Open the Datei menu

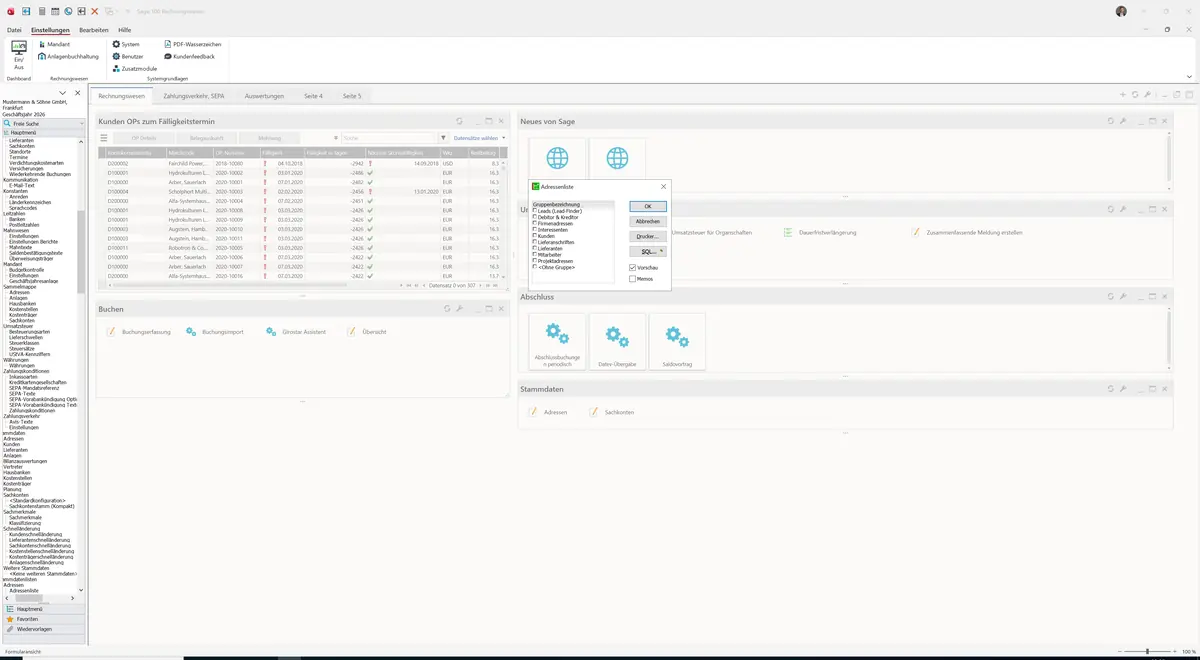[14, 30]
